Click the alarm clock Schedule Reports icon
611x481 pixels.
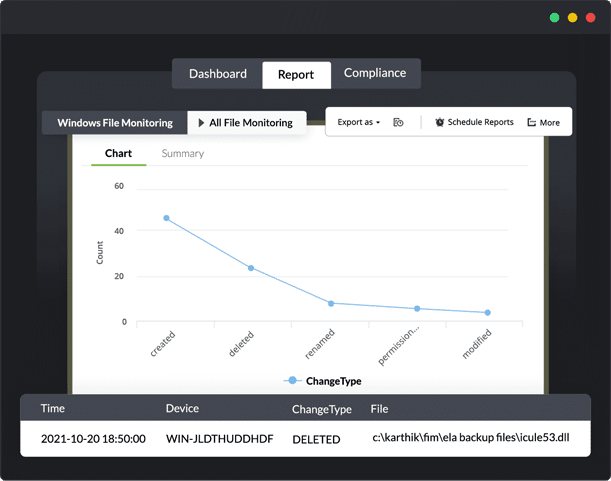[x=440, y=122]
